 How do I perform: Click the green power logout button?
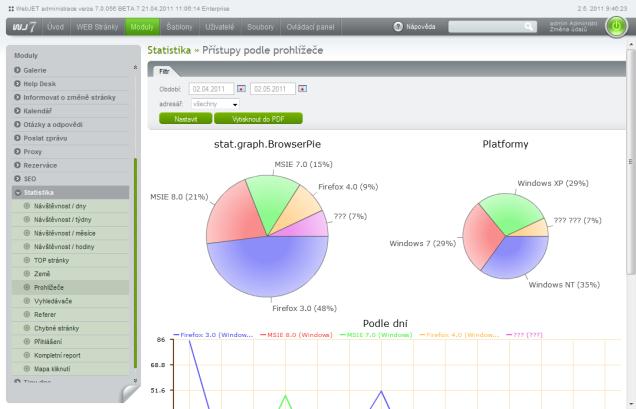click(x=616, y=26)
